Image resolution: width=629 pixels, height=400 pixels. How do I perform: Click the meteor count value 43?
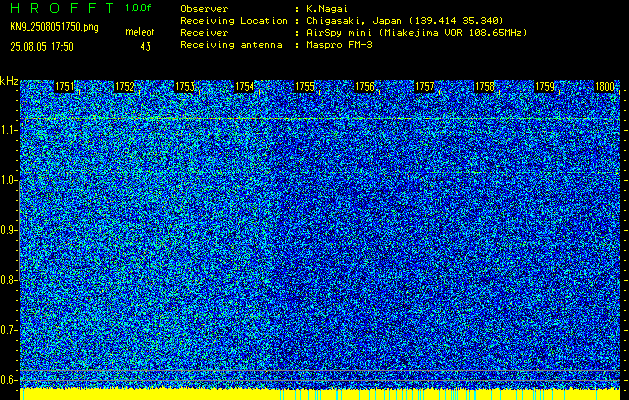coord(146,47)
